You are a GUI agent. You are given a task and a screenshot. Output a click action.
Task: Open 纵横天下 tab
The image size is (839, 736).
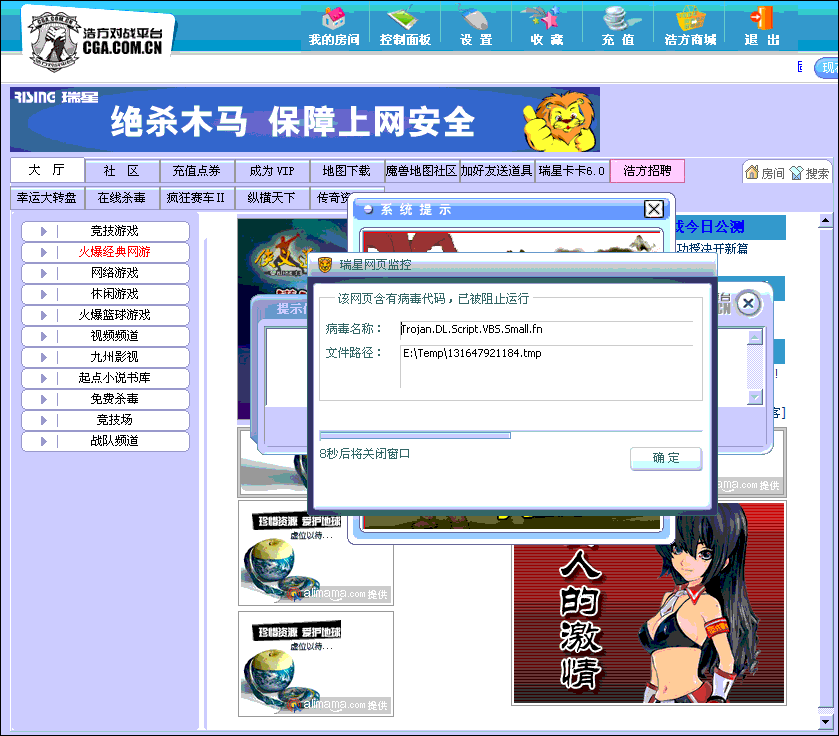272,198
